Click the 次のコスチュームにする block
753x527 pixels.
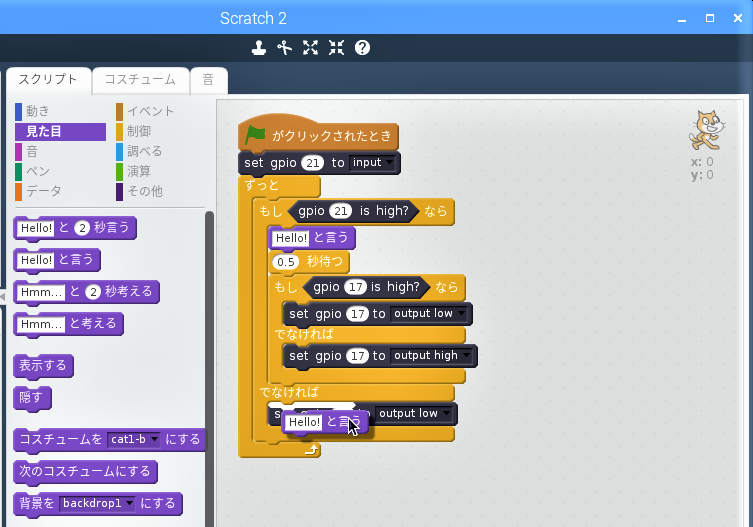85,472
